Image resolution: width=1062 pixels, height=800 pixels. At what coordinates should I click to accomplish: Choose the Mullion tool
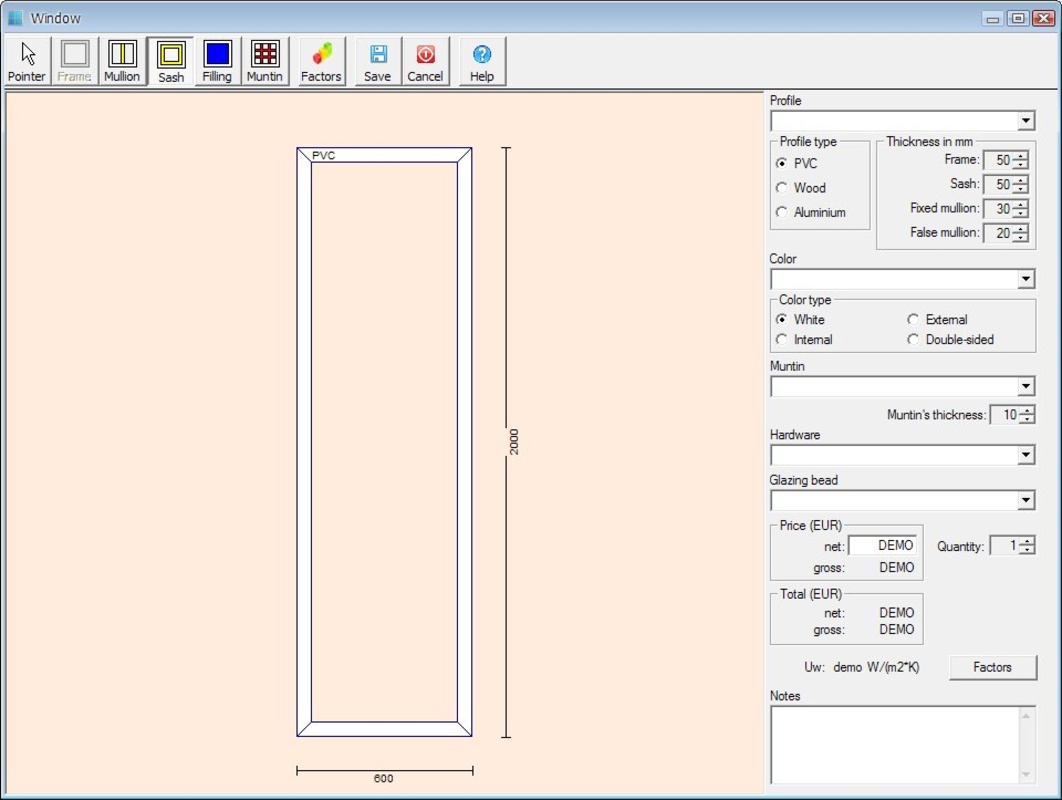click(x=122, y=61)
